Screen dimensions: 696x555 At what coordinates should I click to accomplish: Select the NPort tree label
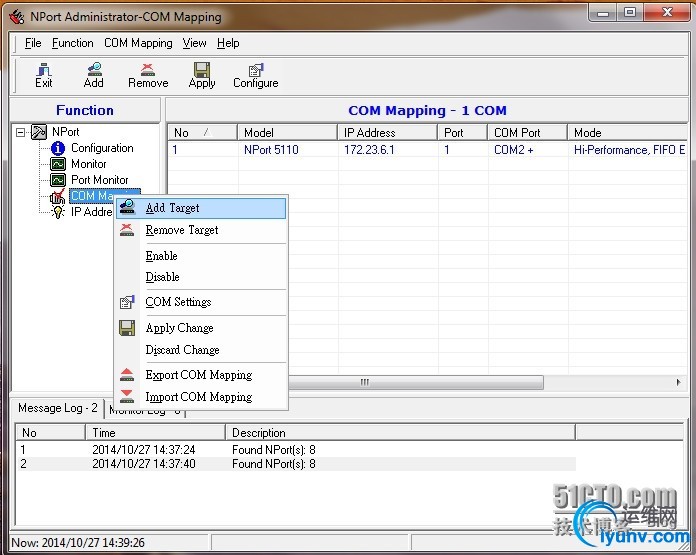click(65, 132)
